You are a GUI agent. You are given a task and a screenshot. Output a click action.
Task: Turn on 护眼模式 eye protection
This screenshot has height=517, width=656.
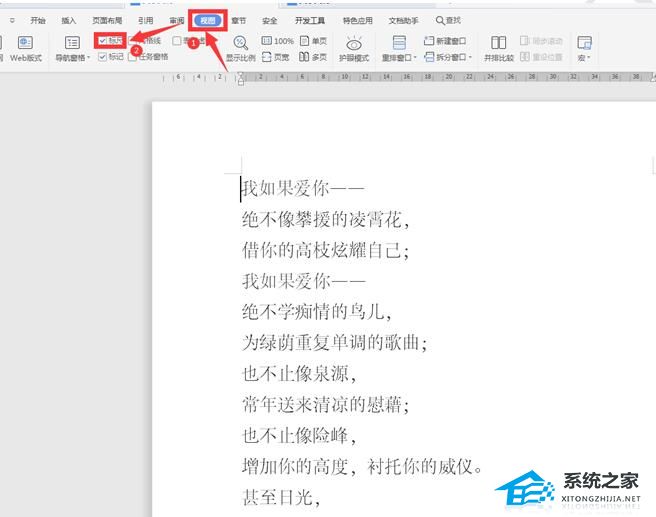coord(354,49)
